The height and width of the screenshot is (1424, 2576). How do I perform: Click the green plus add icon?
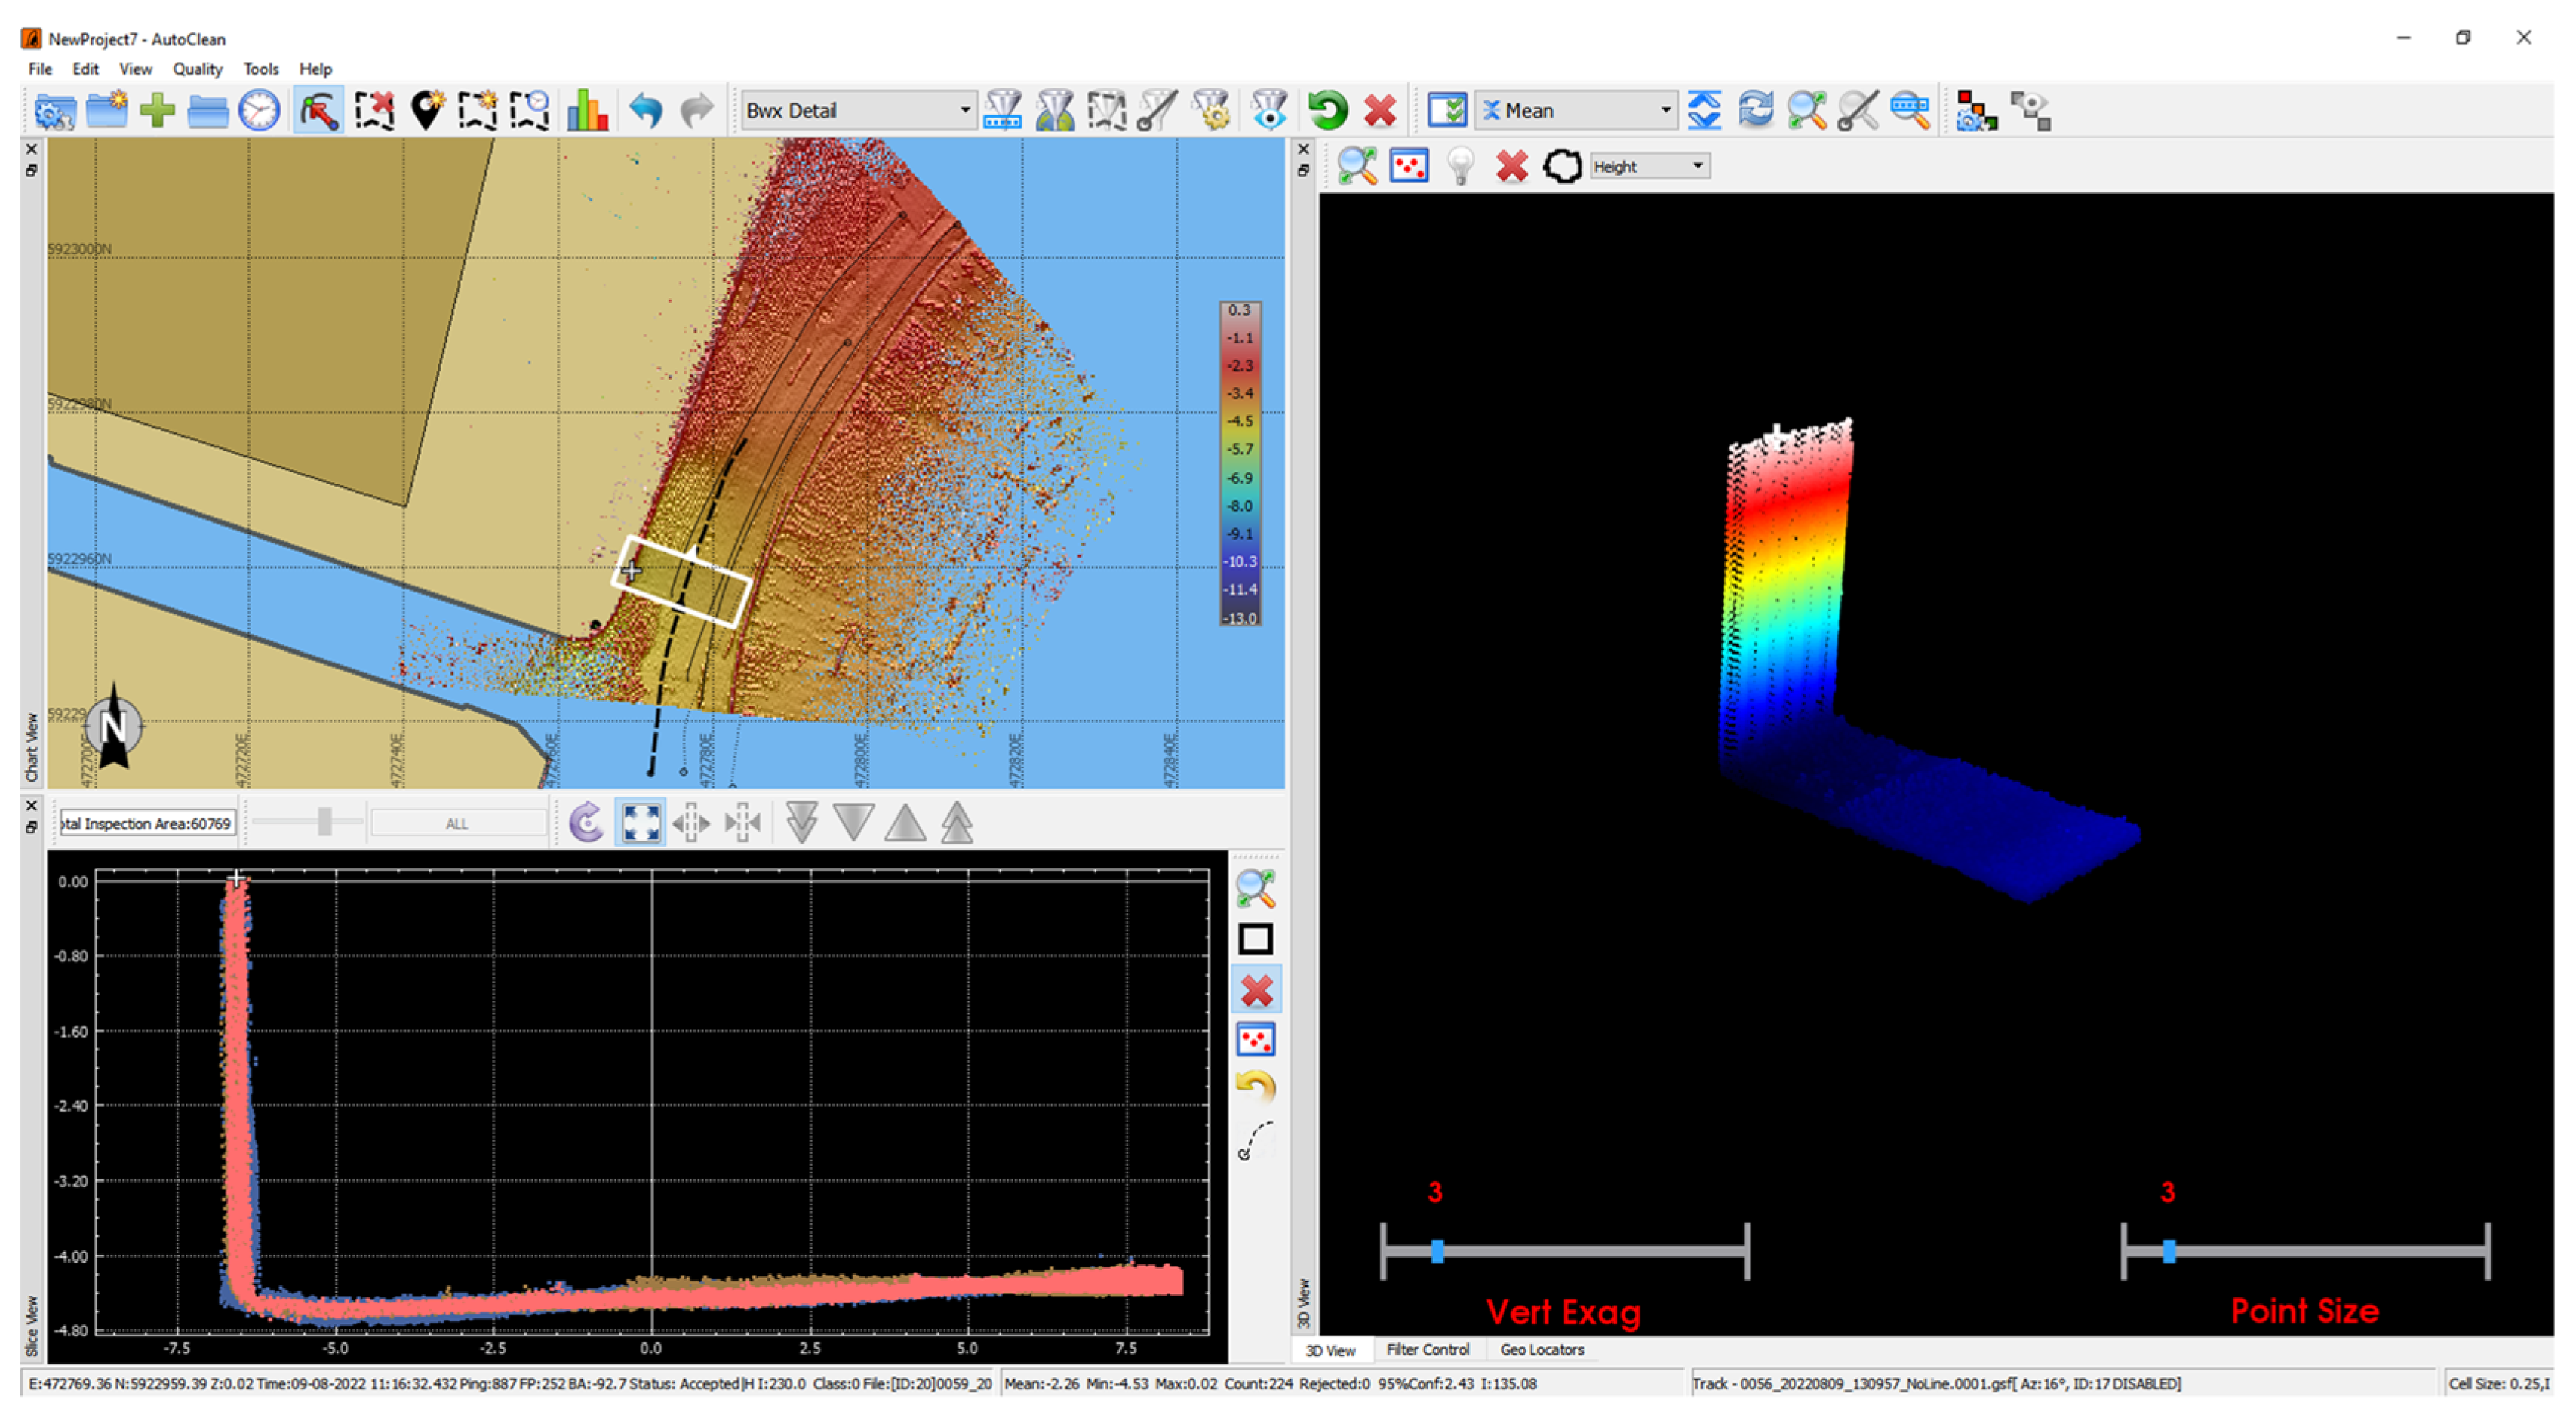(x=157, y=110)
